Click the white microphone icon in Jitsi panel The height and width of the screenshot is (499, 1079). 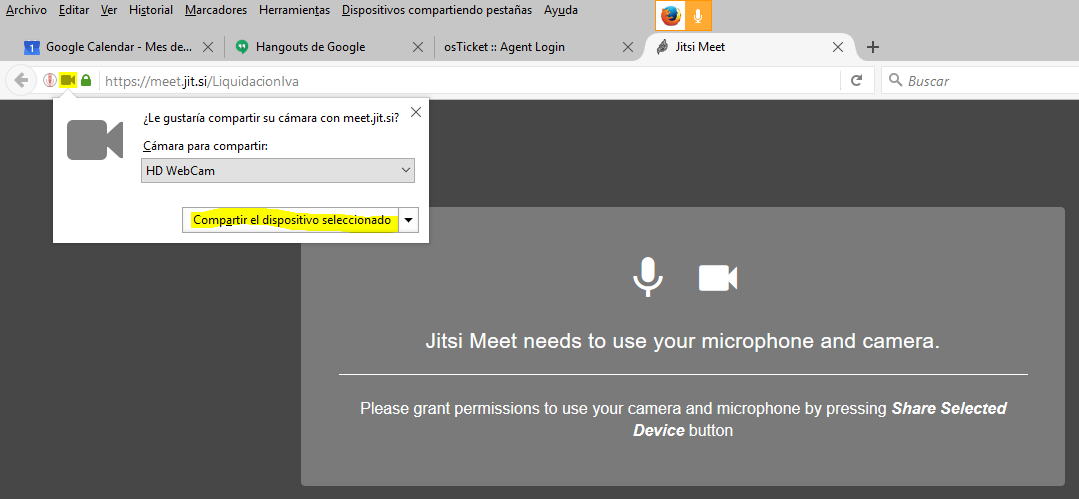[648, 277]
